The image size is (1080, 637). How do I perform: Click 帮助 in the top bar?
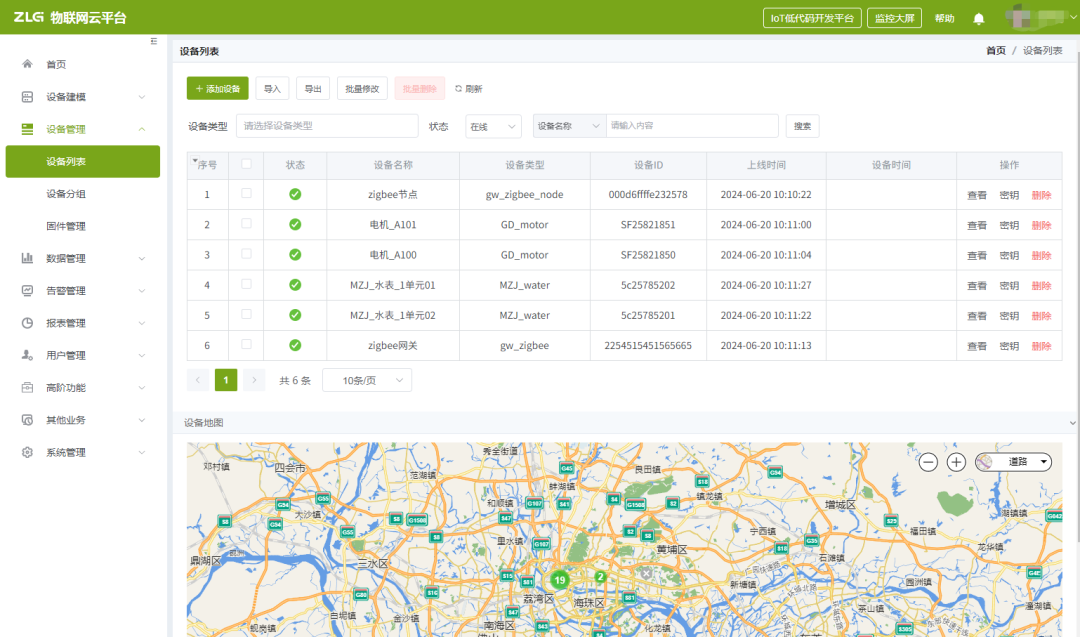click(944, 19)
